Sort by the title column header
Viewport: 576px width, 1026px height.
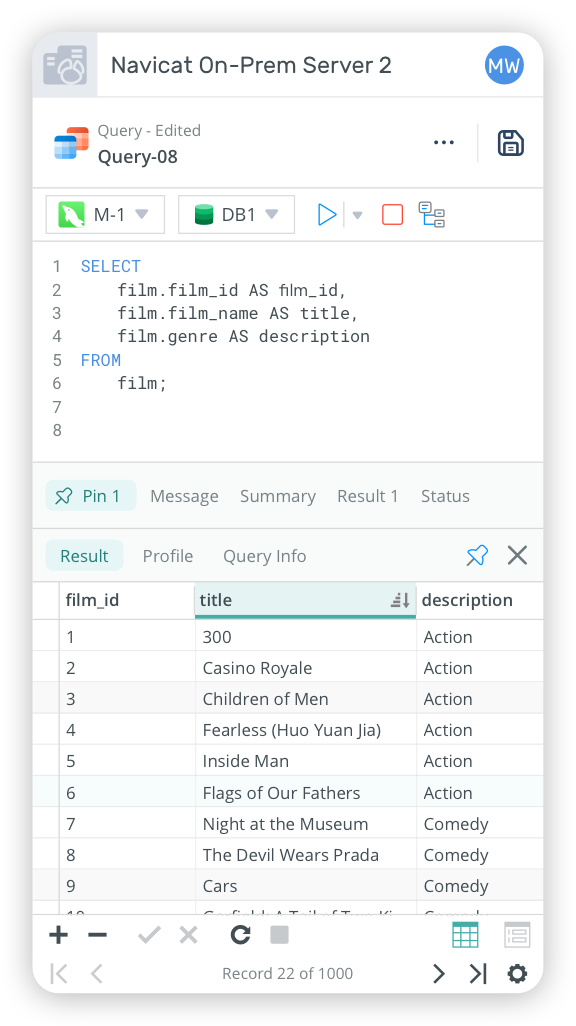[x=305, y=600]
